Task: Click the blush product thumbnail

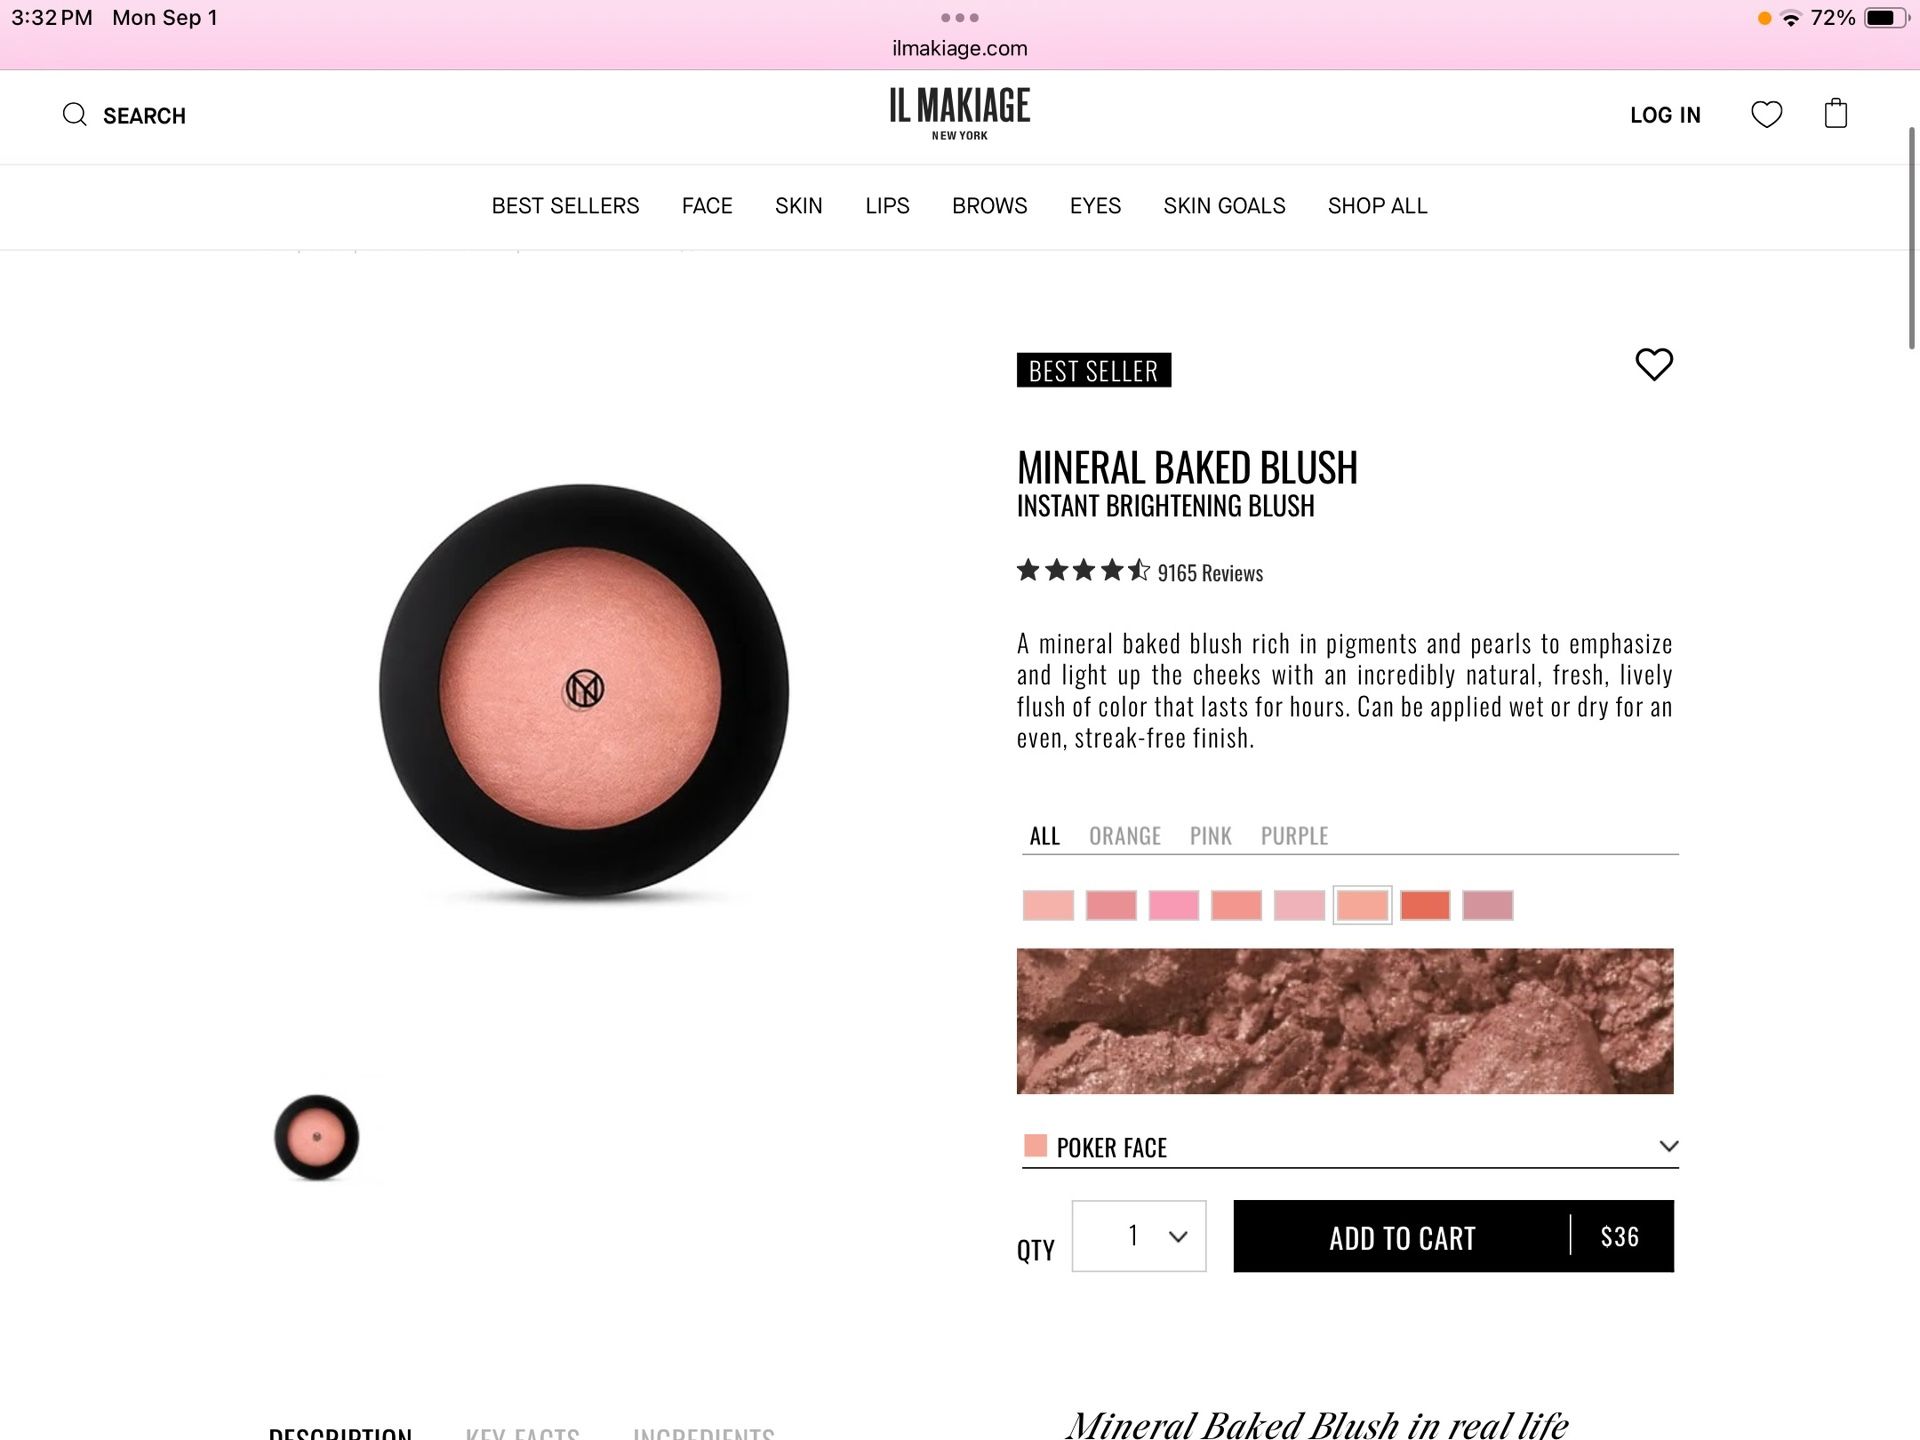Action: (x=317, y=1137)
